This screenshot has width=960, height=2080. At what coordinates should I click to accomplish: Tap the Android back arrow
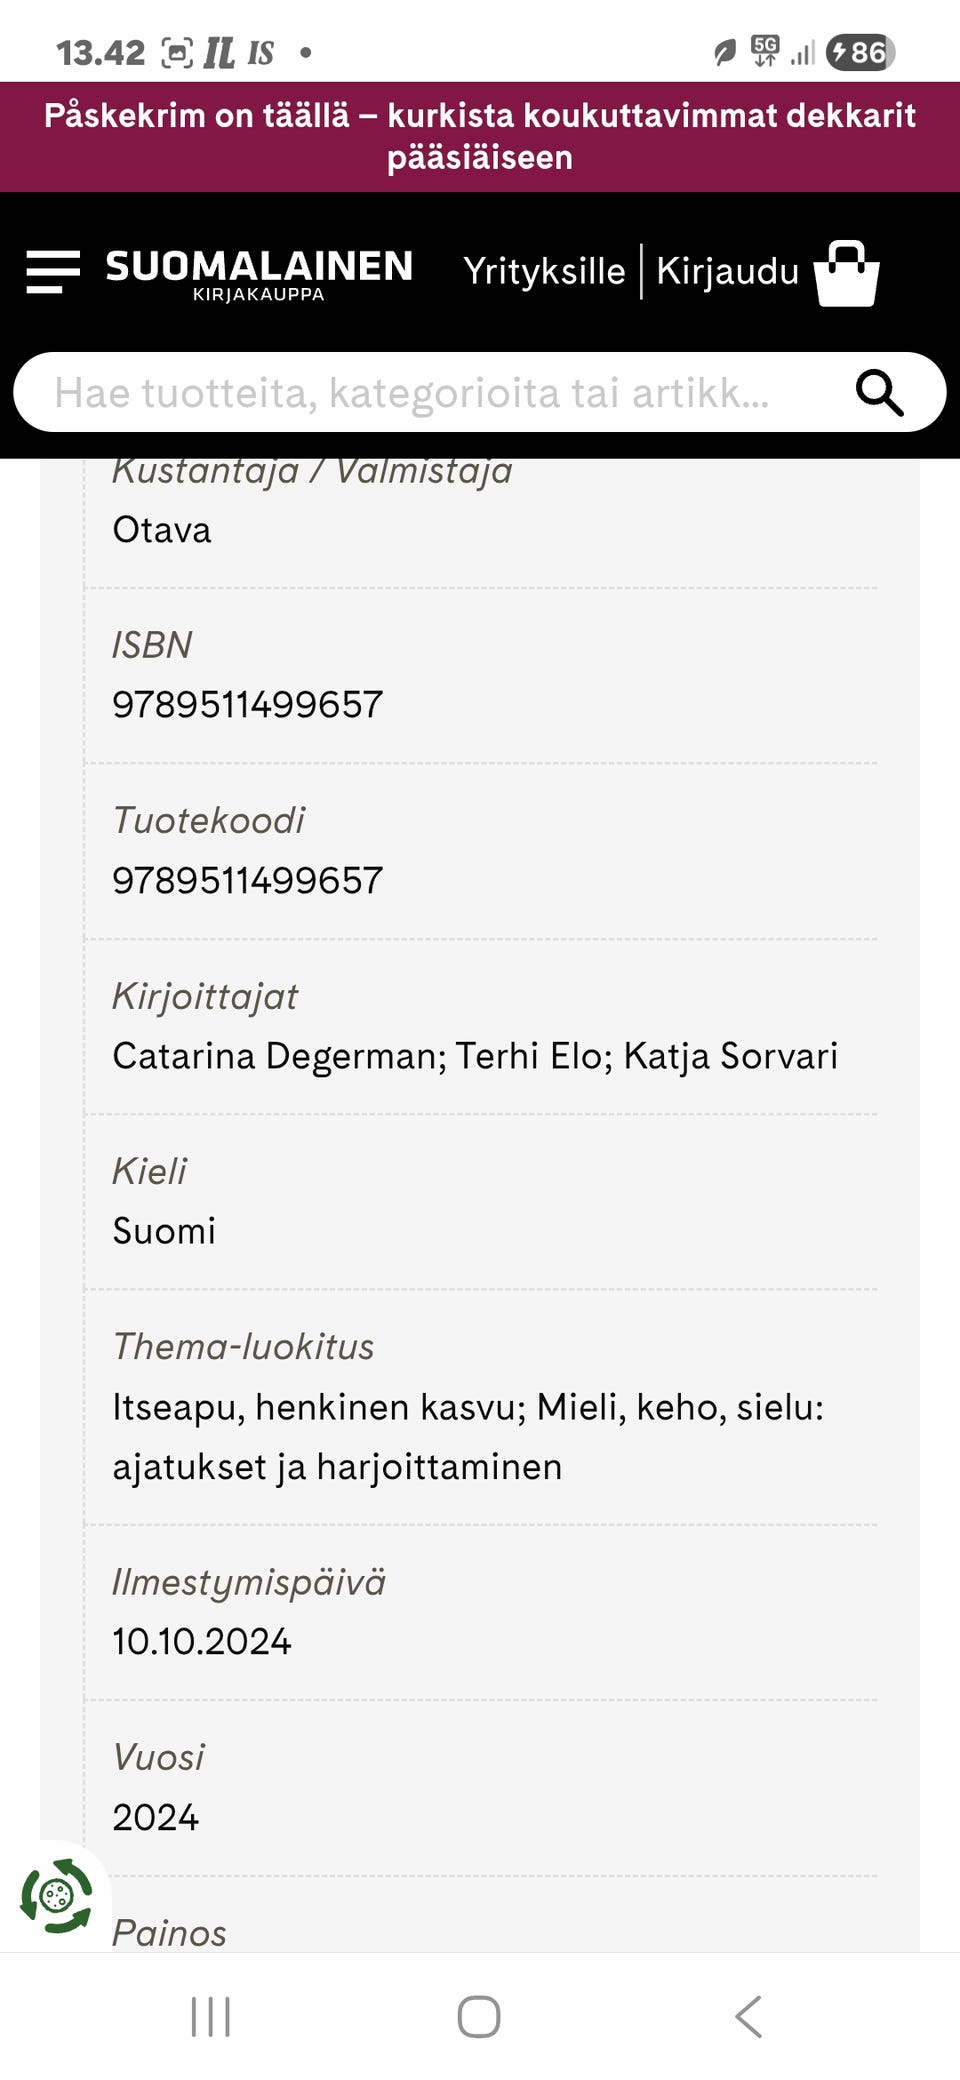click(748, 2016)
